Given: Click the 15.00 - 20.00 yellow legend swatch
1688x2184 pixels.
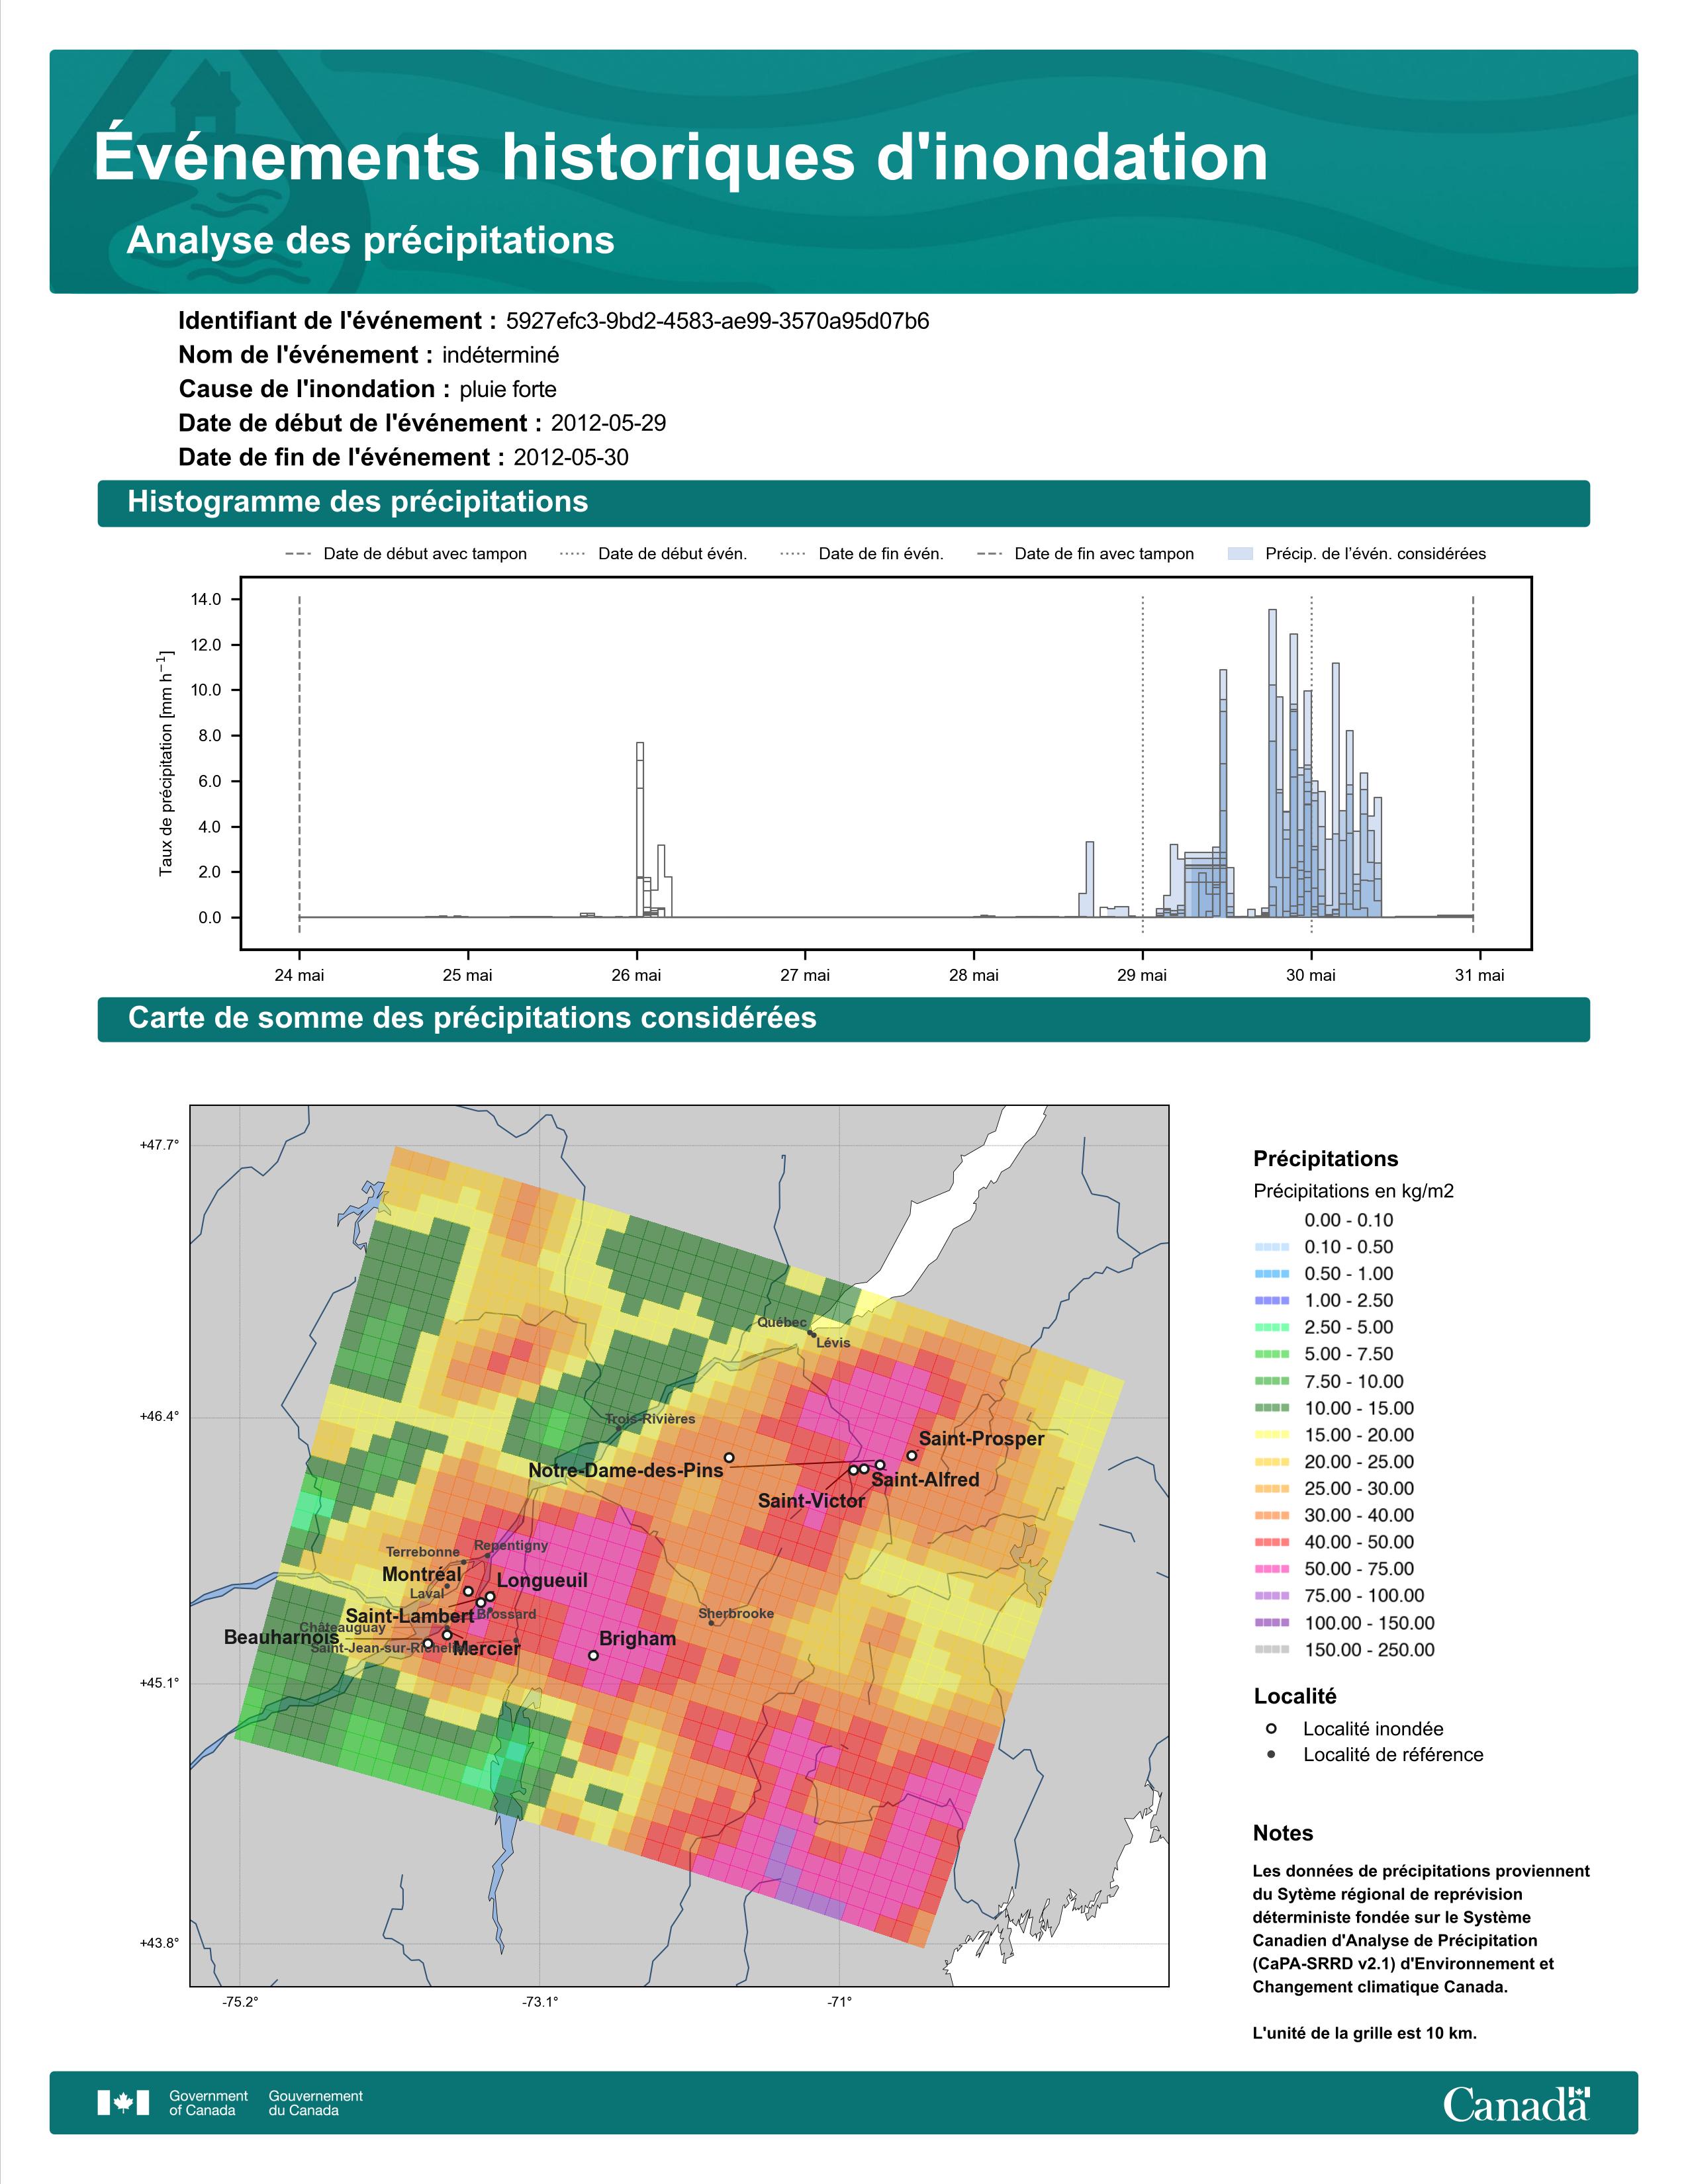Looking at the screenshot, I should coord(1271,1435).
